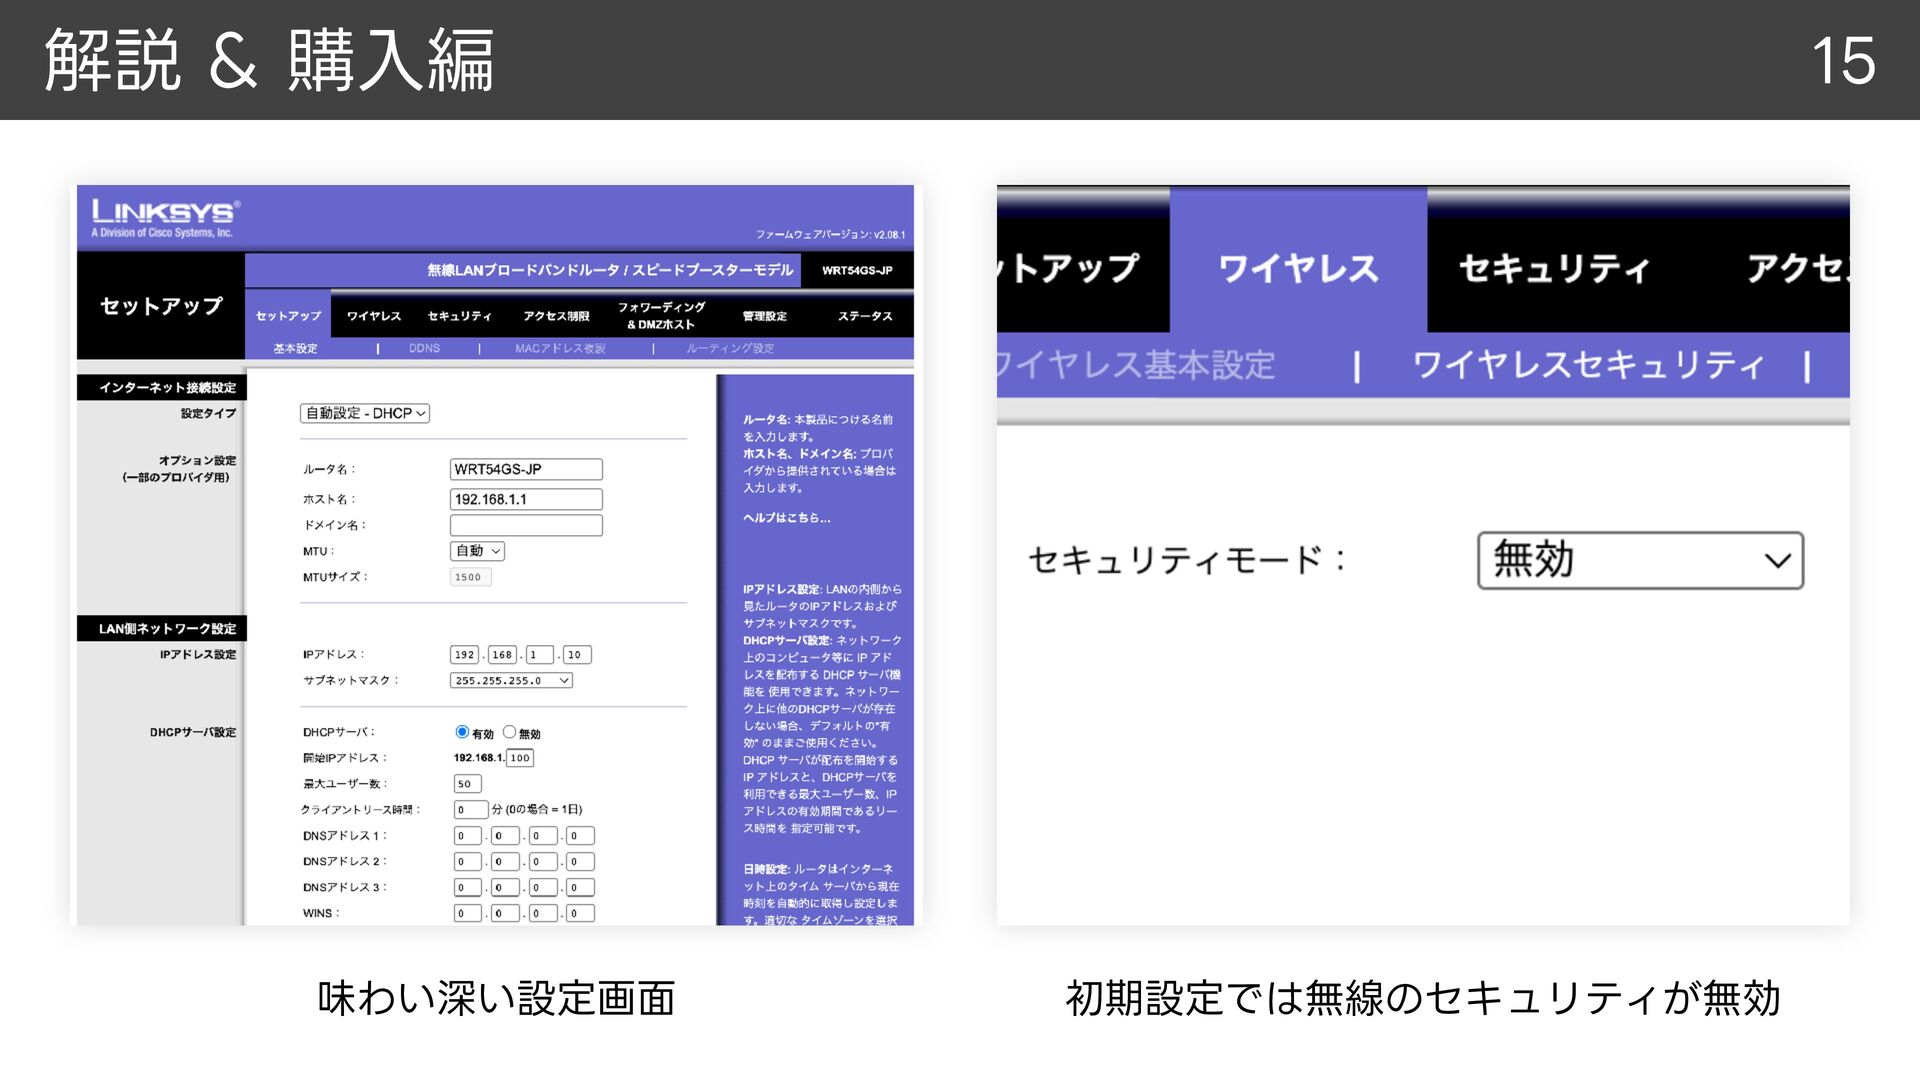
Task: Click first octet of DNSアドレス 2
Action: [467, 862]
